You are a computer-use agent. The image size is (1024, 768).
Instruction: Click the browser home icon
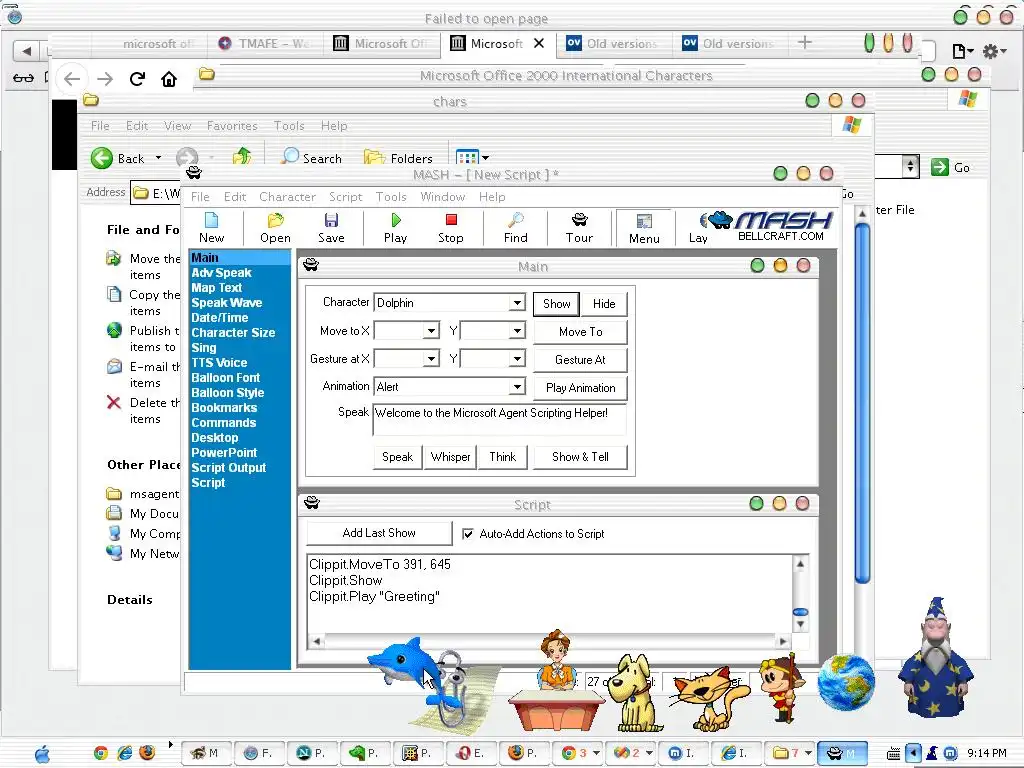click(169, 79)
